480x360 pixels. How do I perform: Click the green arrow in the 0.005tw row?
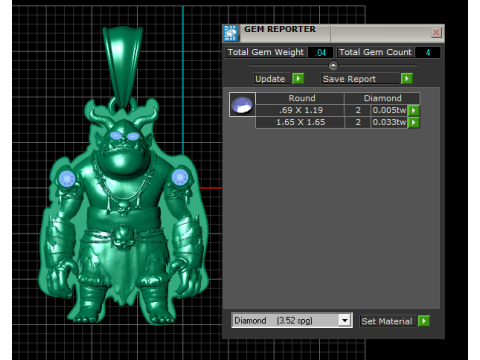413,110
